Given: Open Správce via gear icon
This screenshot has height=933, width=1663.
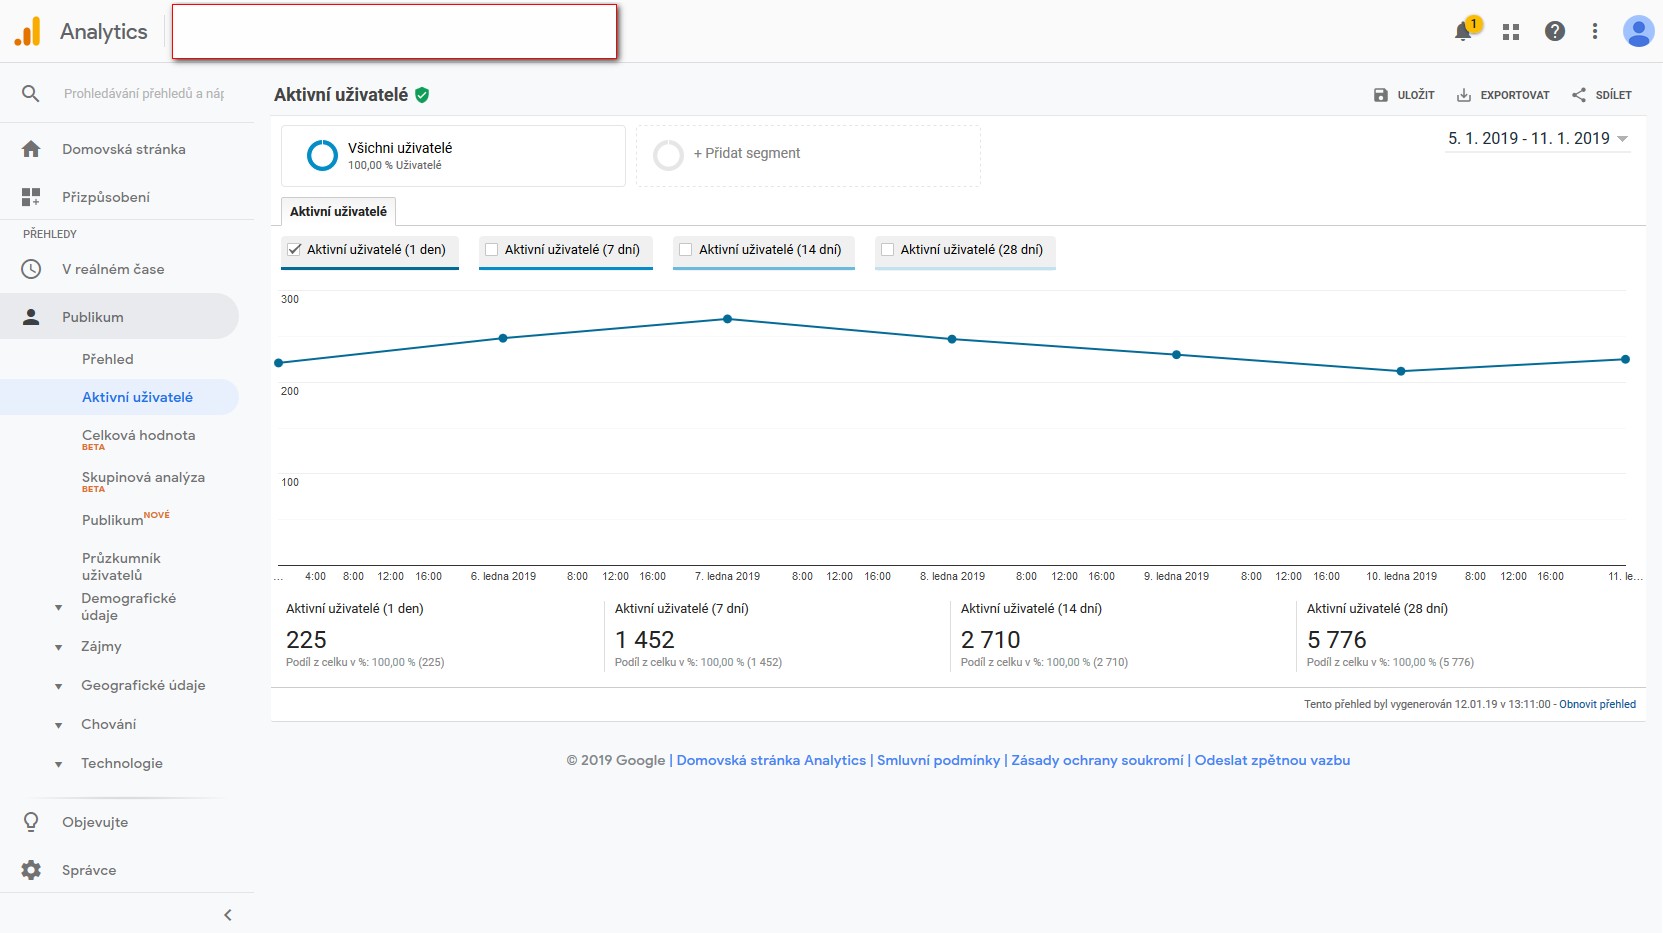Looking at the screenshot, I should [x=31, y=870].
